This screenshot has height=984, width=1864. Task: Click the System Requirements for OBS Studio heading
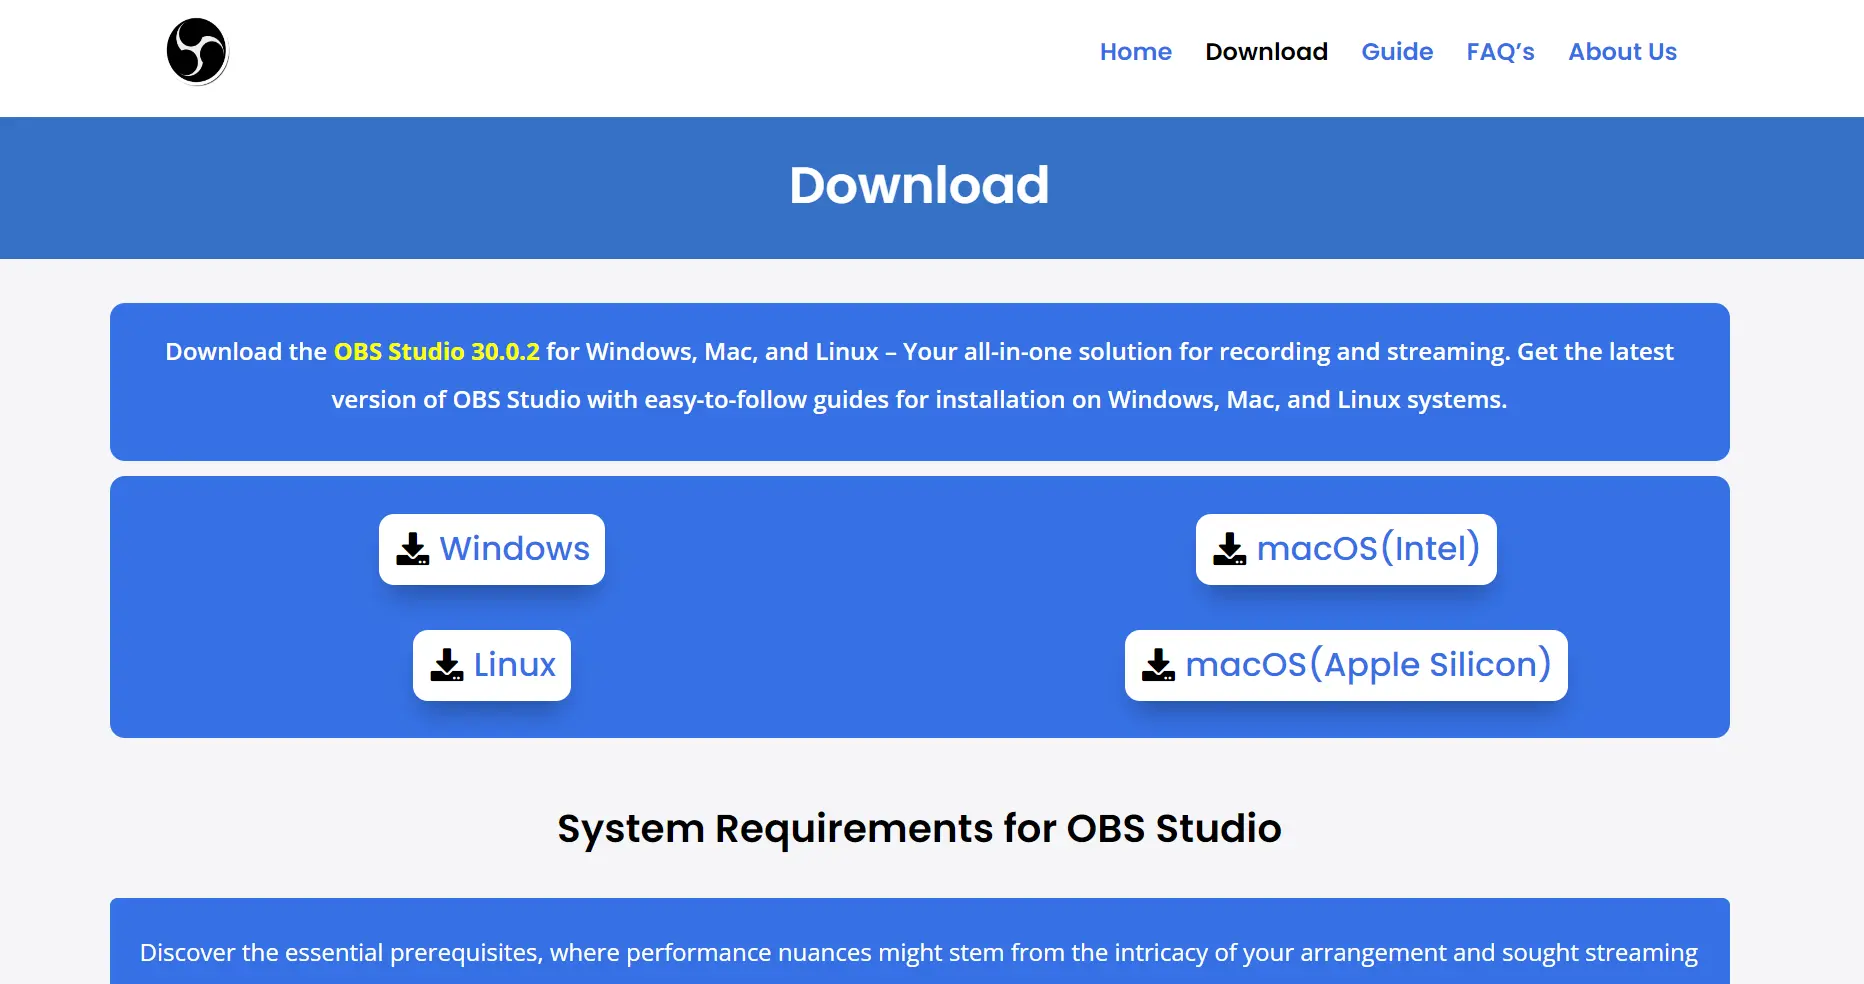click(x=919, y=829)
